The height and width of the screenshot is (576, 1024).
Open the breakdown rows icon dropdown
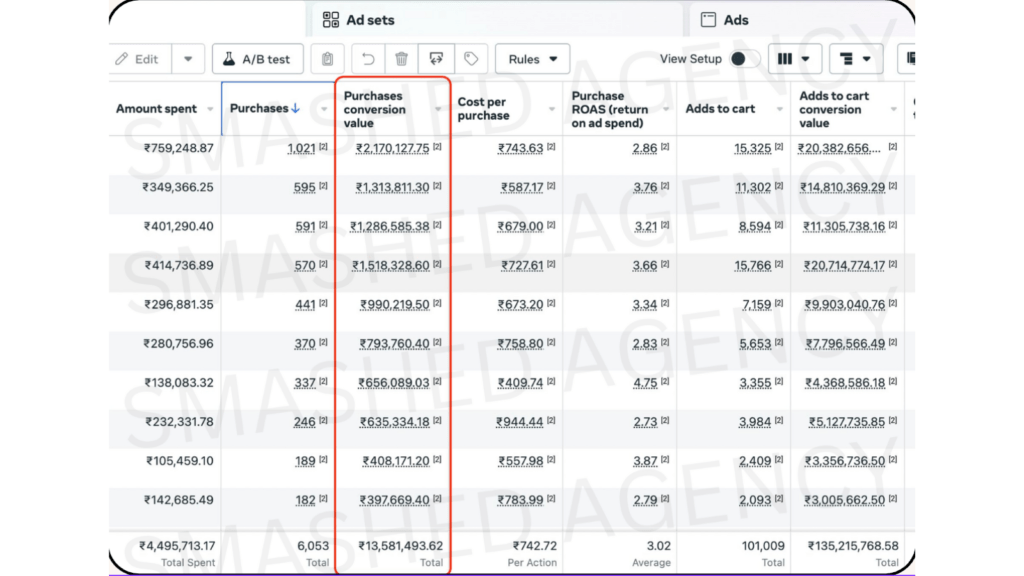(855, 59)
